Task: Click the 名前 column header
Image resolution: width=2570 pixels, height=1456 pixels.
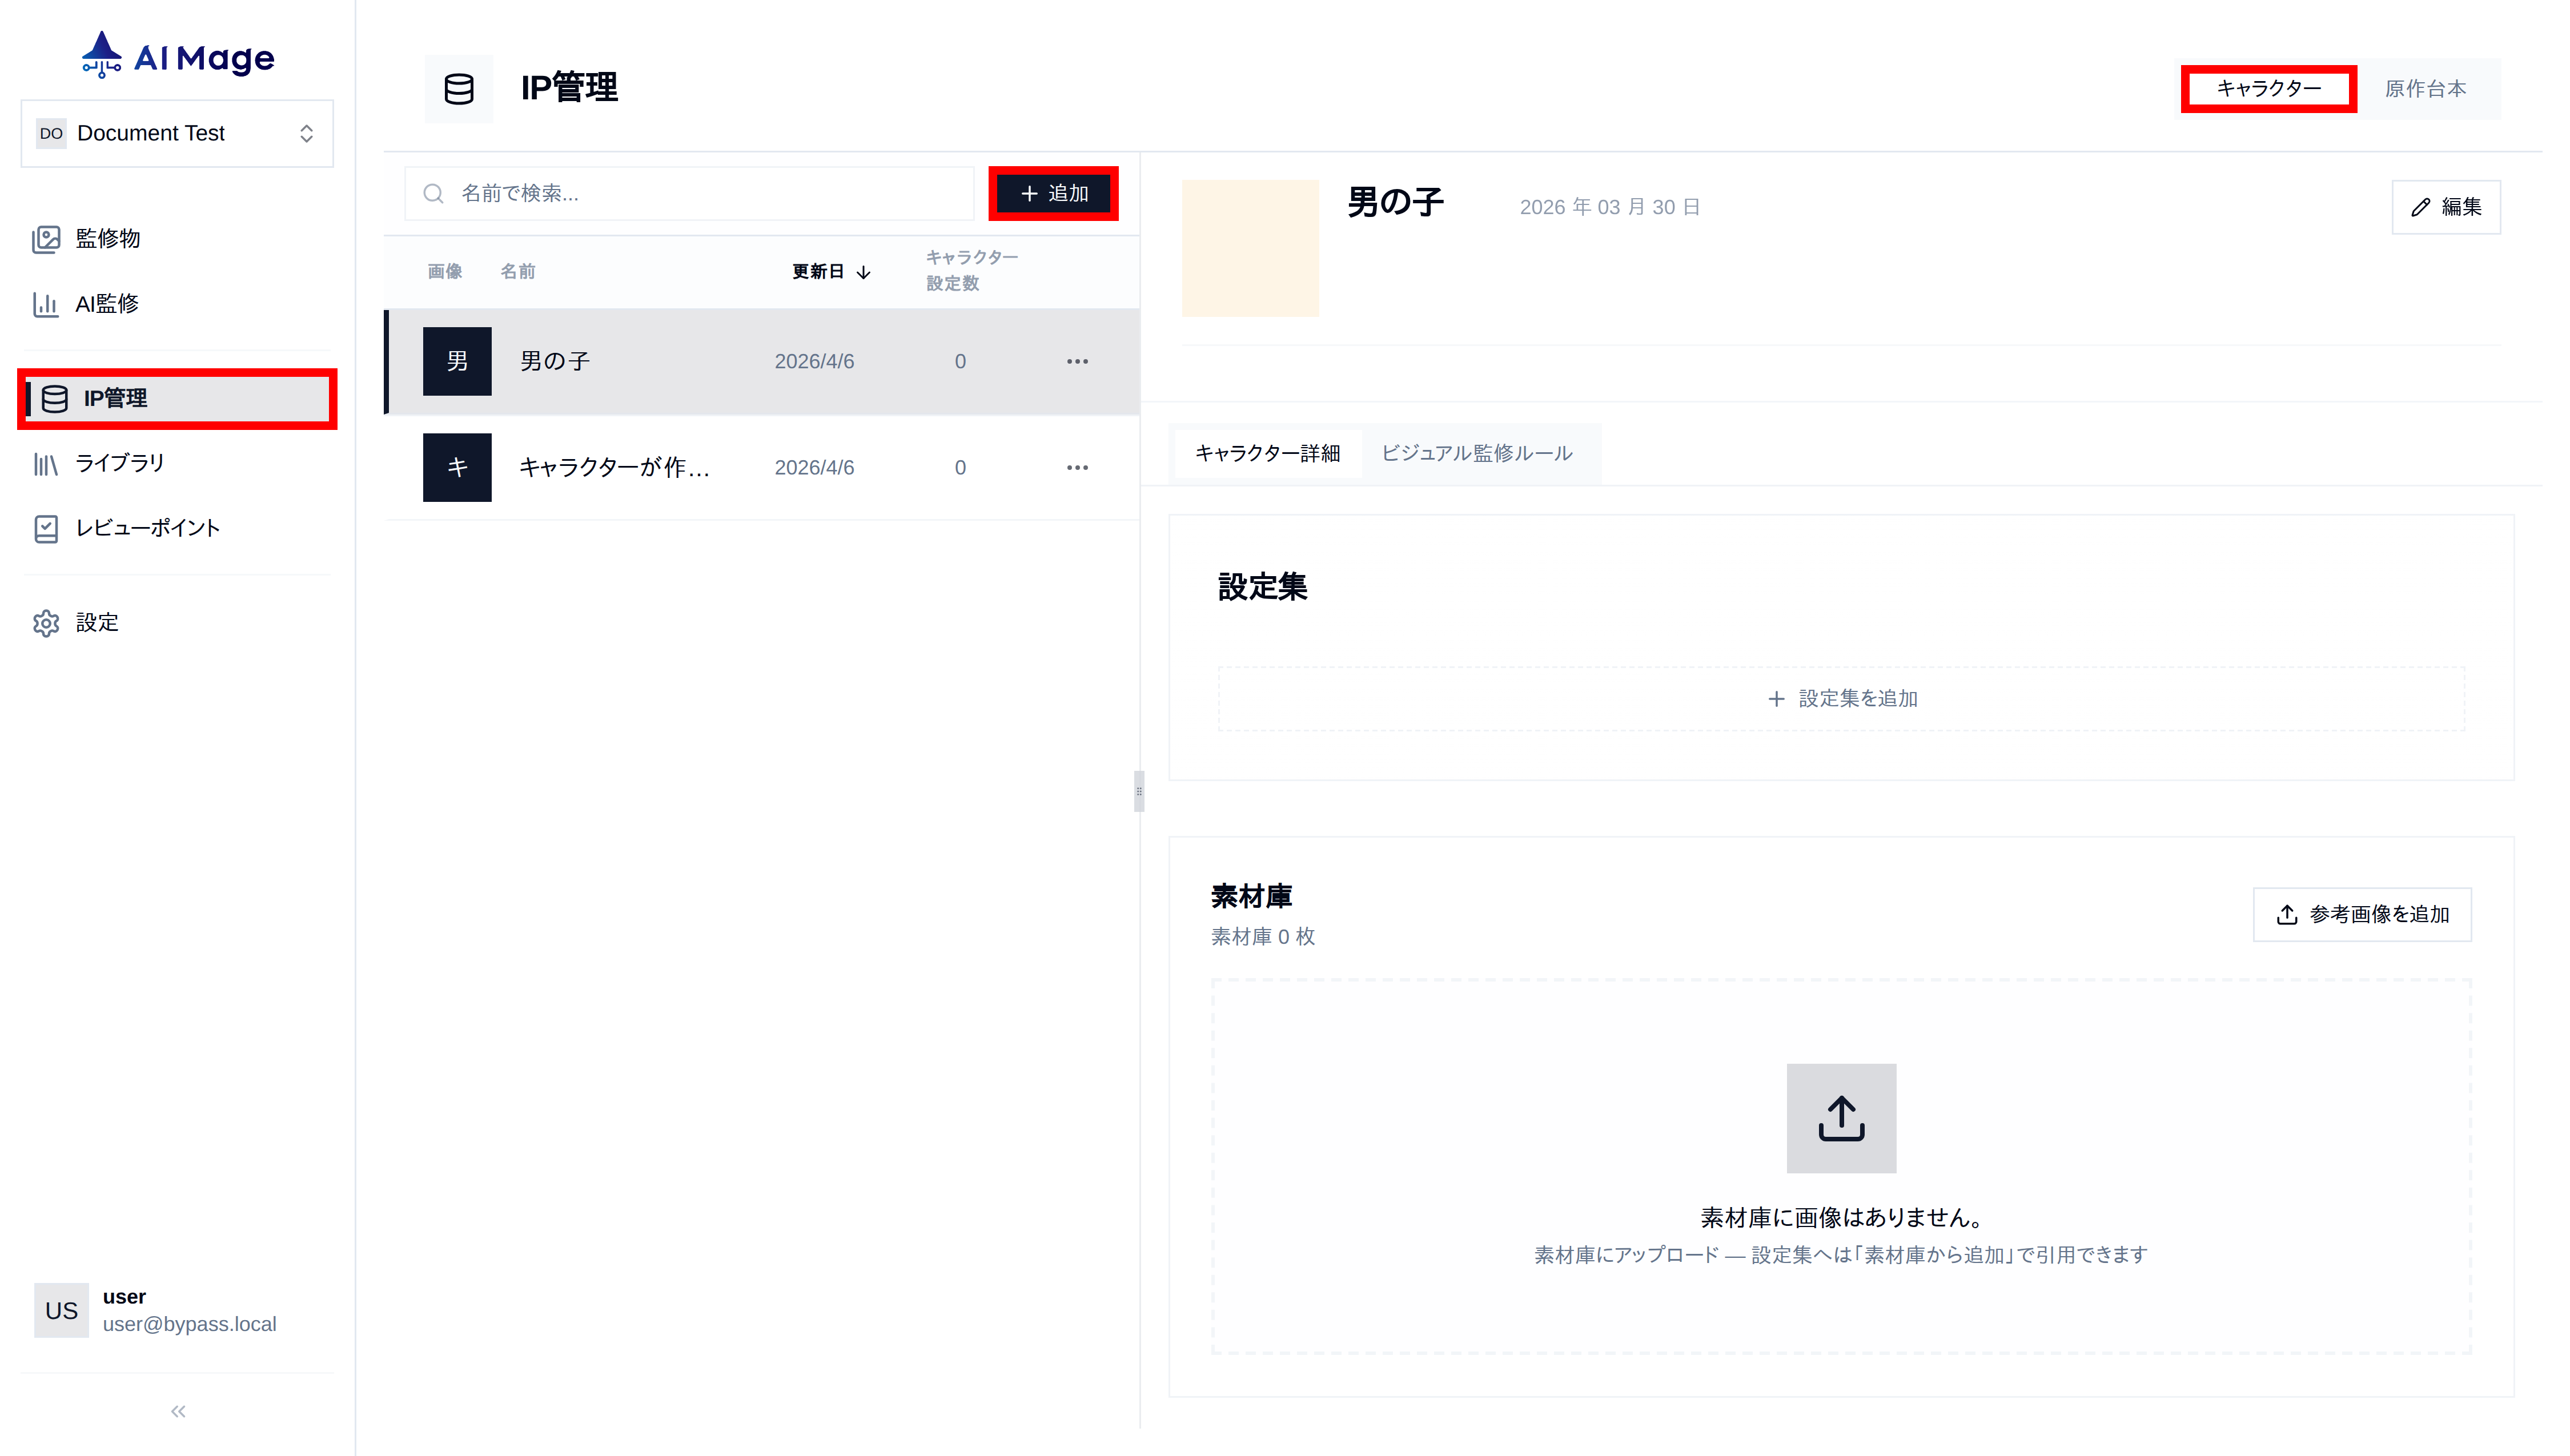Action: pyautogui.click(x=518, y=271)
